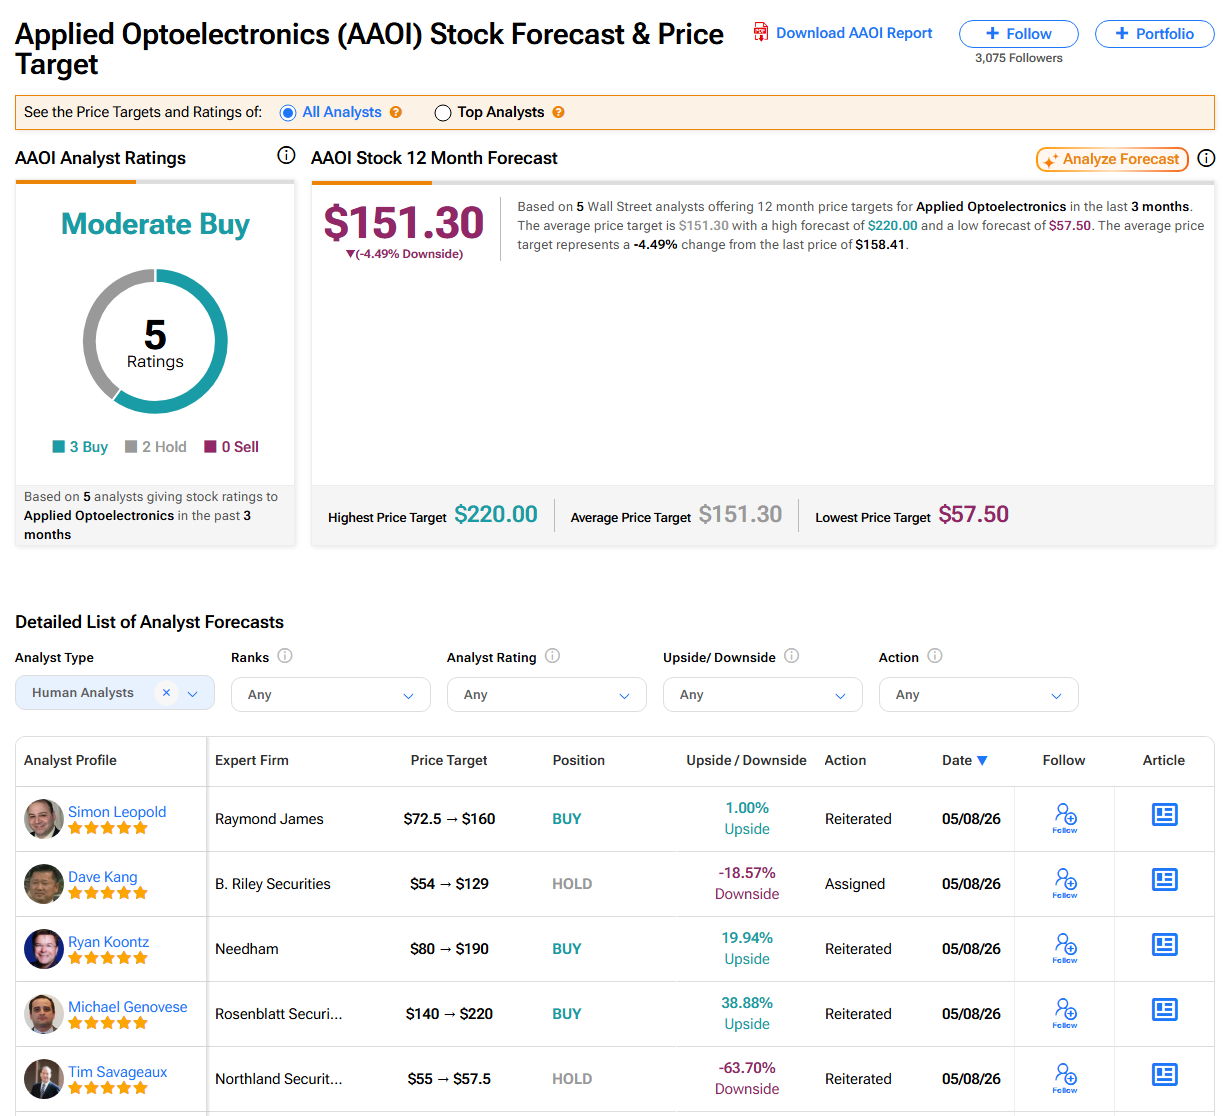This screenshot has height=1116, width=1224.
Task: Click the help icon next to Top Analysts
Action: click(558, 112)
